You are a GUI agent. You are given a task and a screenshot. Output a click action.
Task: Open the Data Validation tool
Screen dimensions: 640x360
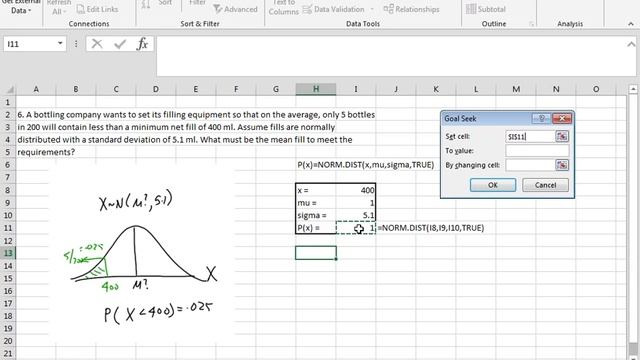coord(334,9)
